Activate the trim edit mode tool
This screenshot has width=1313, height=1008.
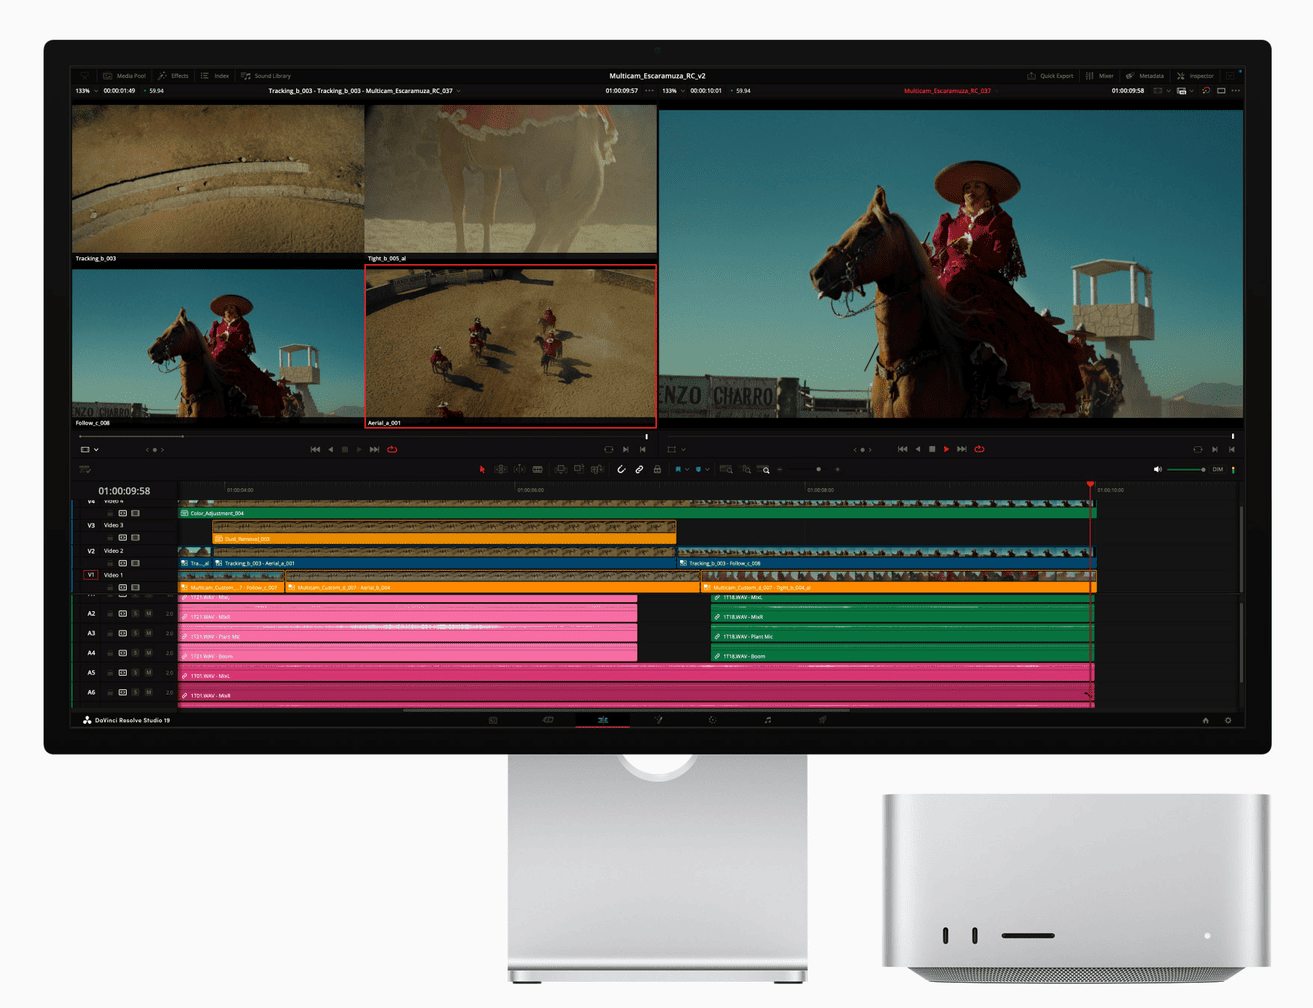click(501, 469)
